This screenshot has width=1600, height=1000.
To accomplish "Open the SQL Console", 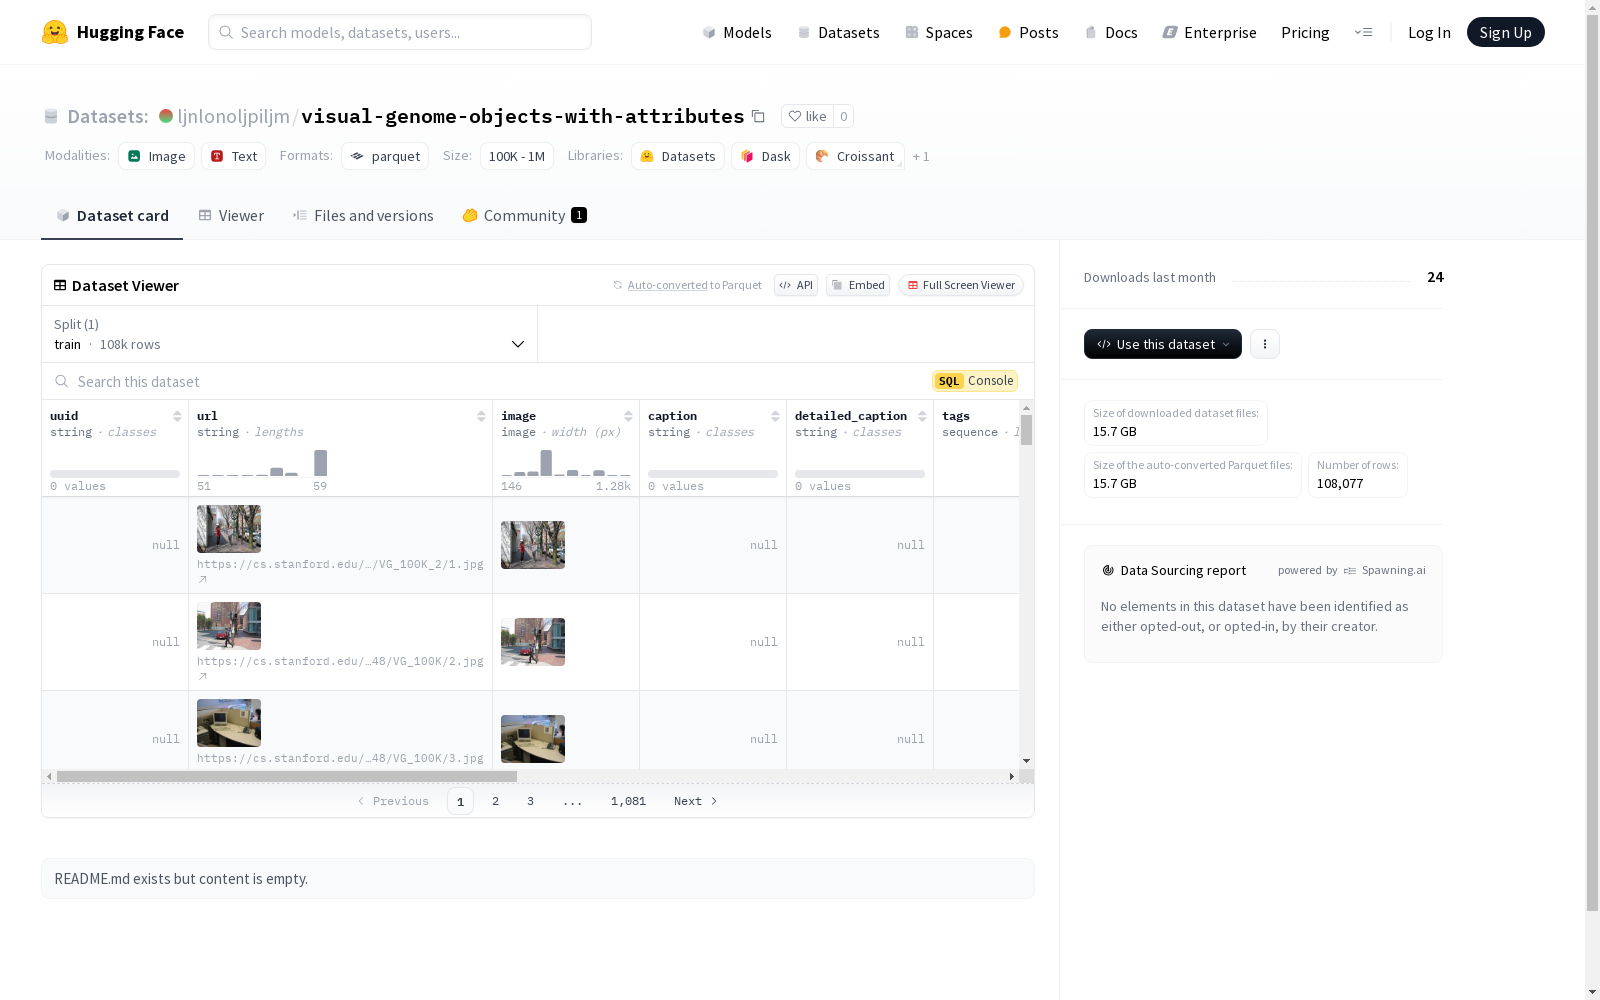I will coord(975,381).
